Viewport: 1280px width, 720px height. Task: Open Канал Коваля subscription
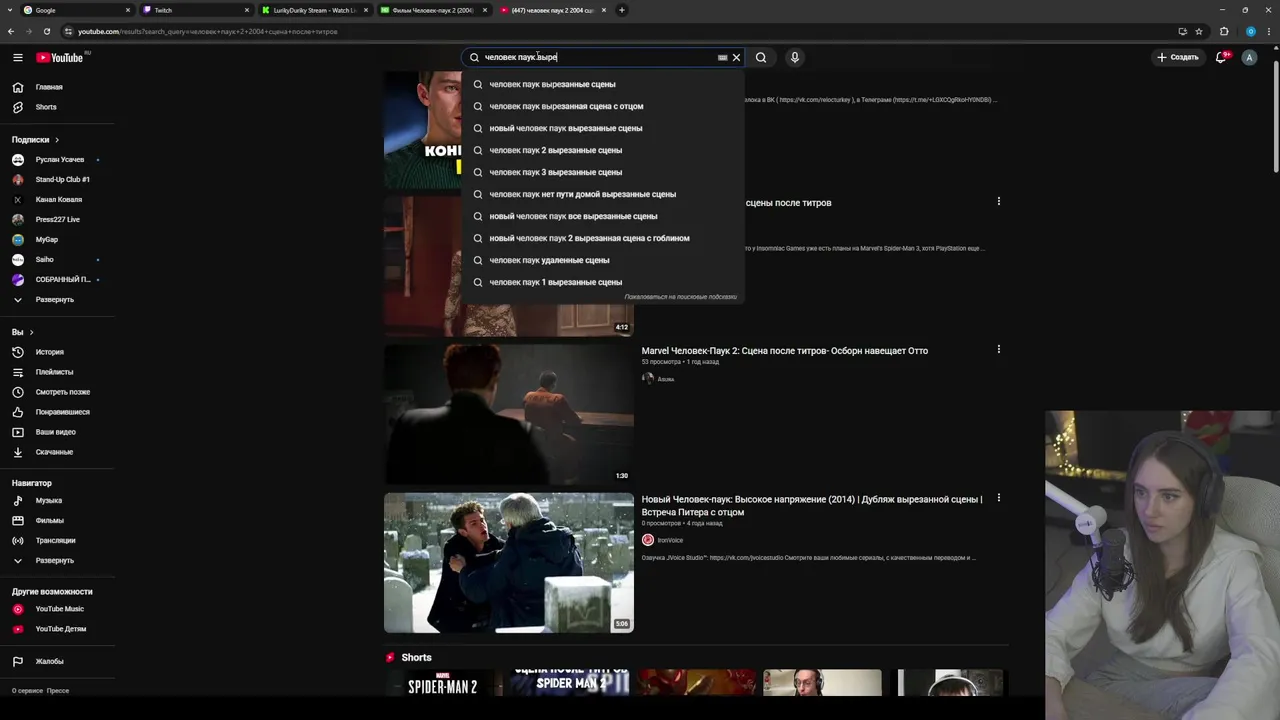pos(57,200)
